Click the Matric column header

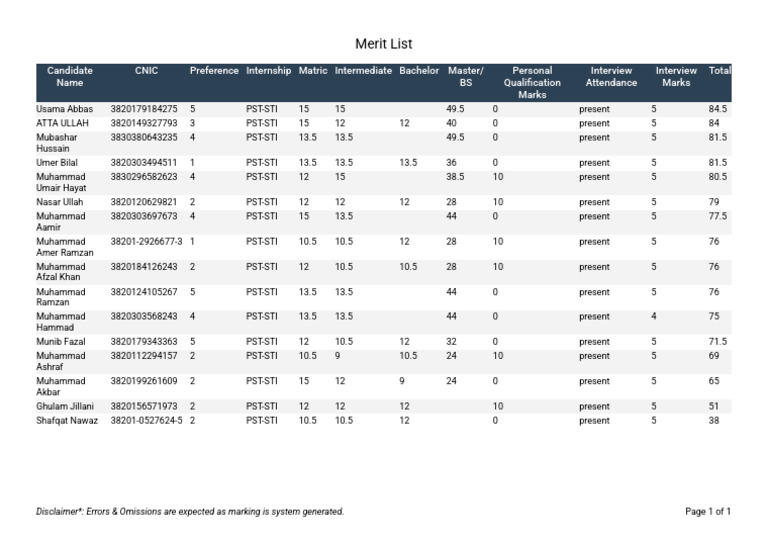(313, 71)
